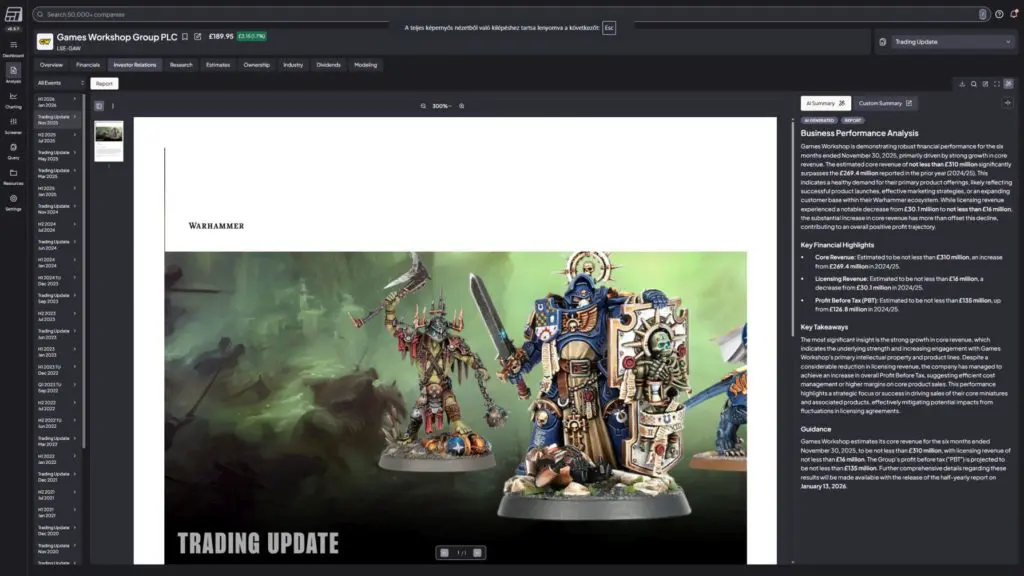Switch to the Overview tab
The image size is (1024, 576).
click(x=51, y=65)
